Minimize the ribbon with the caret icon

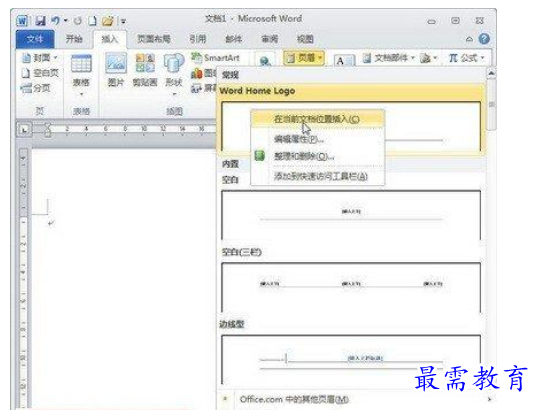pyautogui.click(x=469, y=39)
